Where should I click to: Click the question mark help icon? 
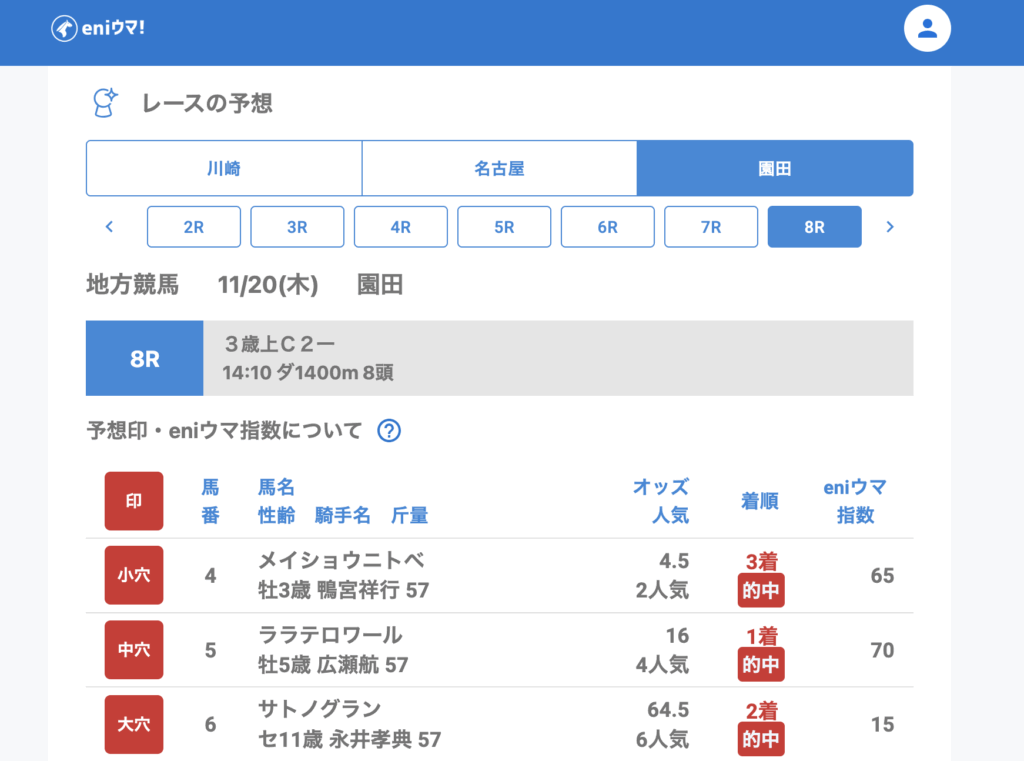click(x=389, y=431)
